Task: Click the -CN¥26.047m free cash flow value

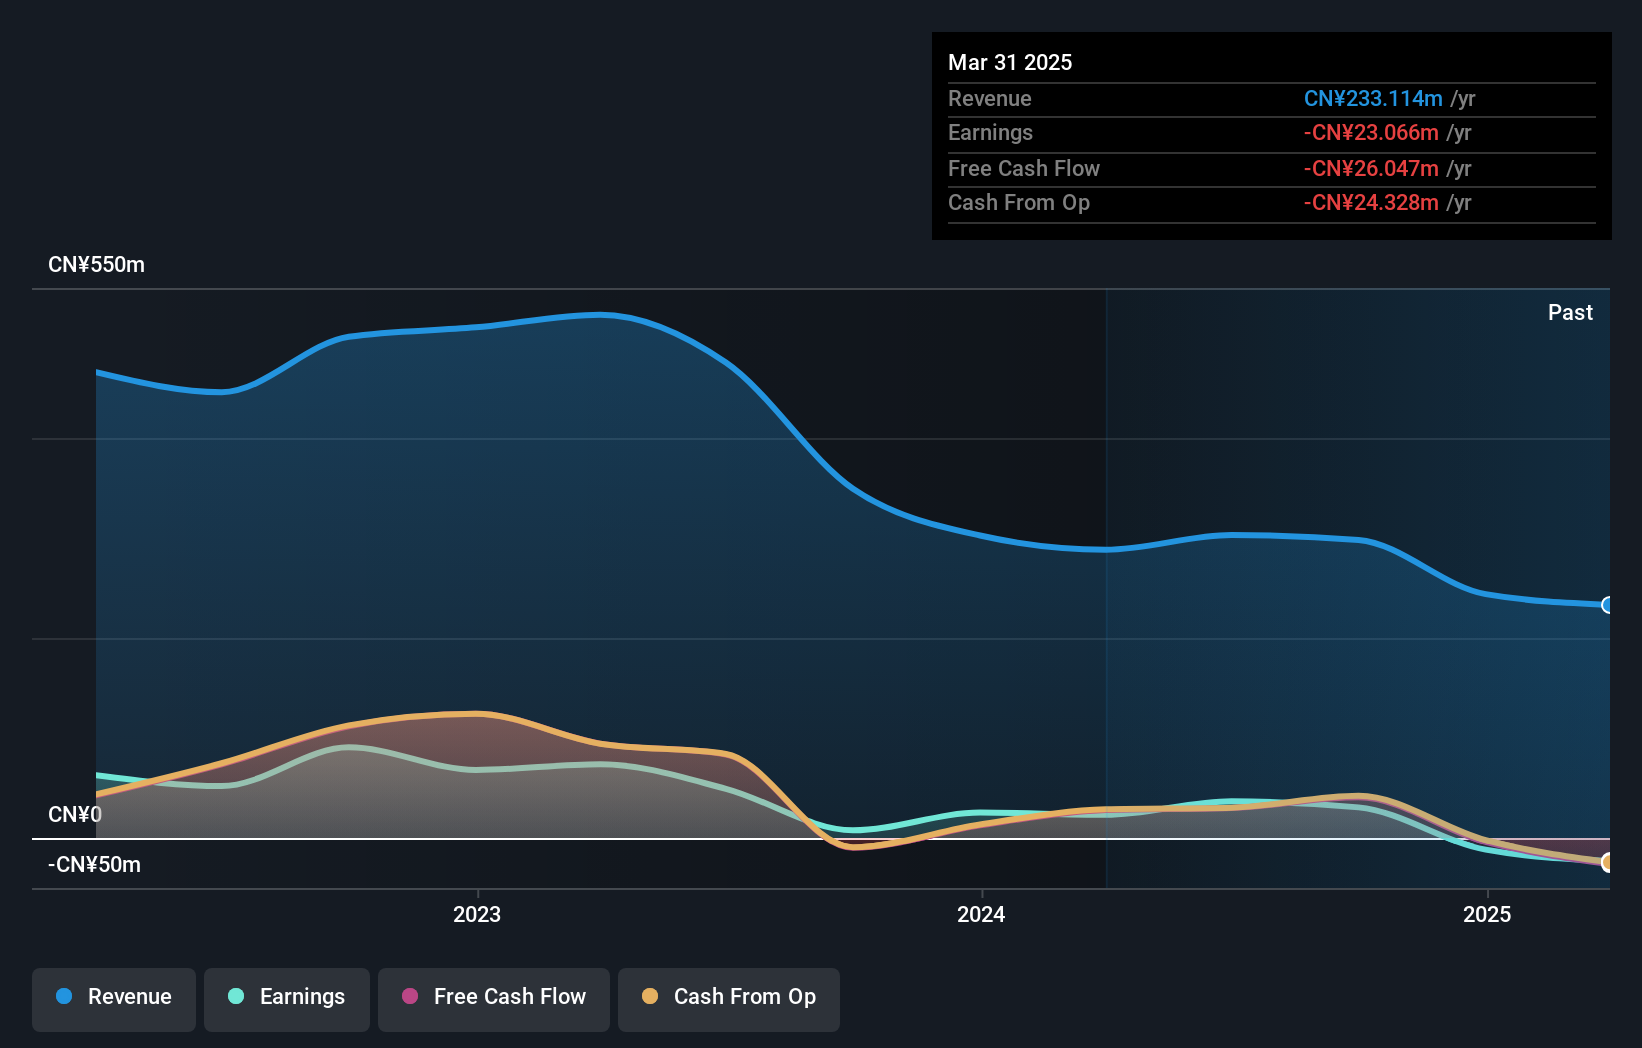Action: pos(1371,168)
